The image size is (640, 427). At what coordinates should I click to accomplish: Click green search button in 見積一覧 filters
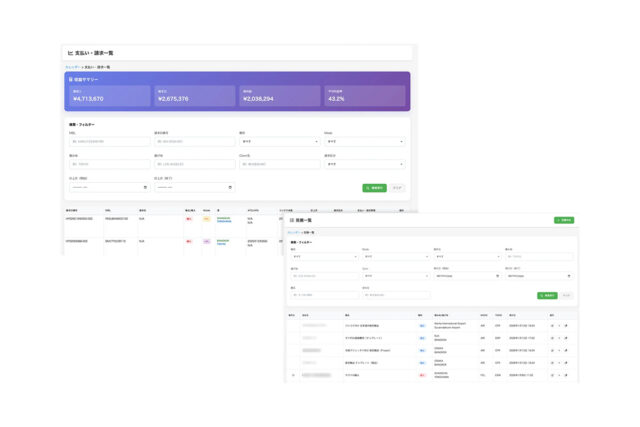547,295
